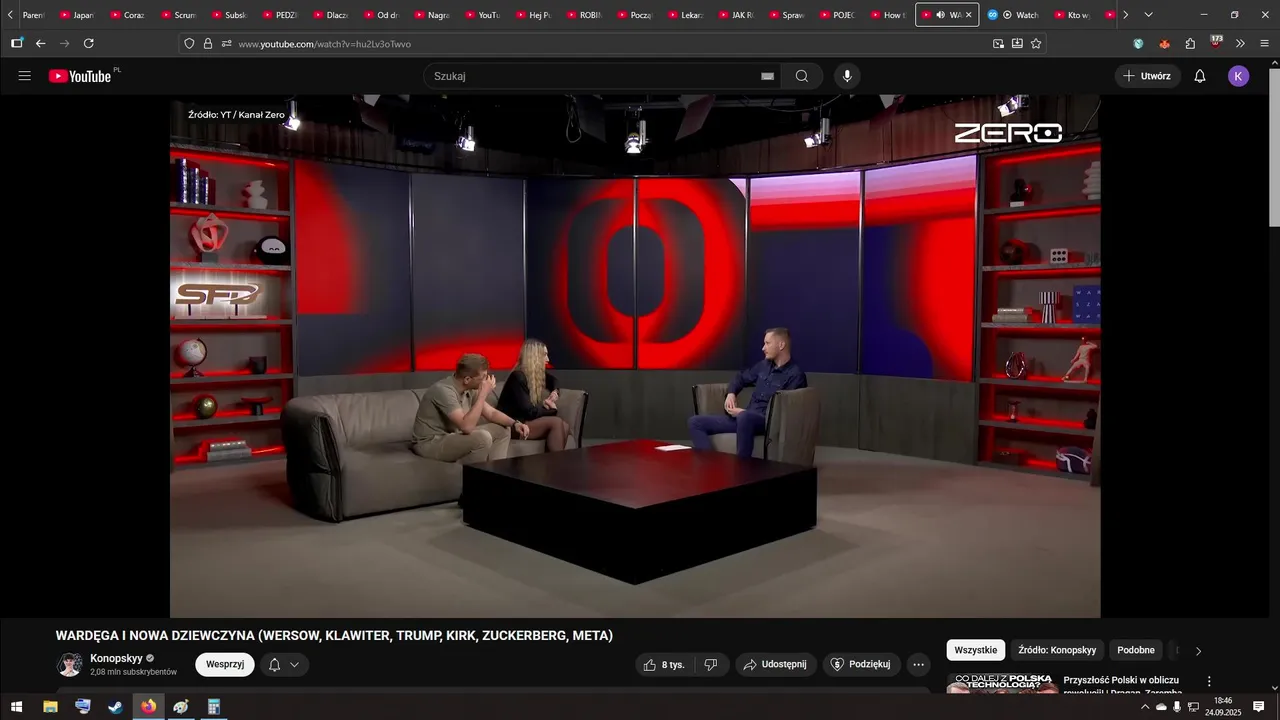
Task: Click the magnifier search button
Action: (x=802, y=76)
